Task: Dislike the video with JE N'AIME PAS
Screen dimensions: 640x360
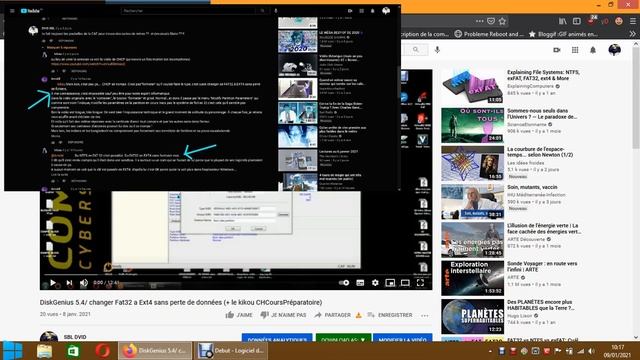Action: [283, 315]
